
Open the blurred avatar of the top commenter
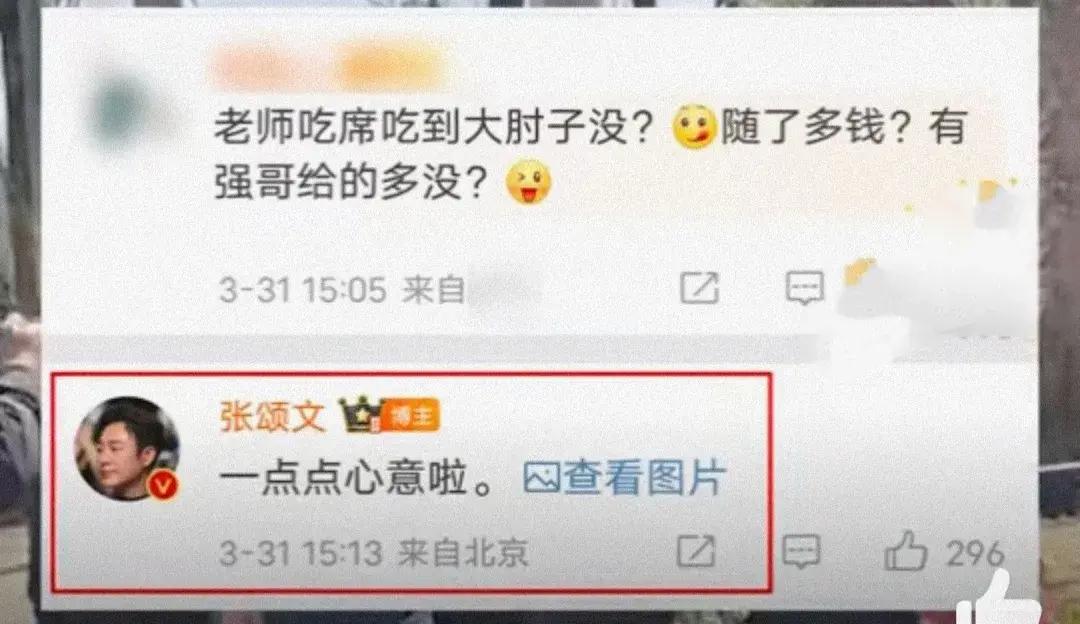click(x=124, y=110)
